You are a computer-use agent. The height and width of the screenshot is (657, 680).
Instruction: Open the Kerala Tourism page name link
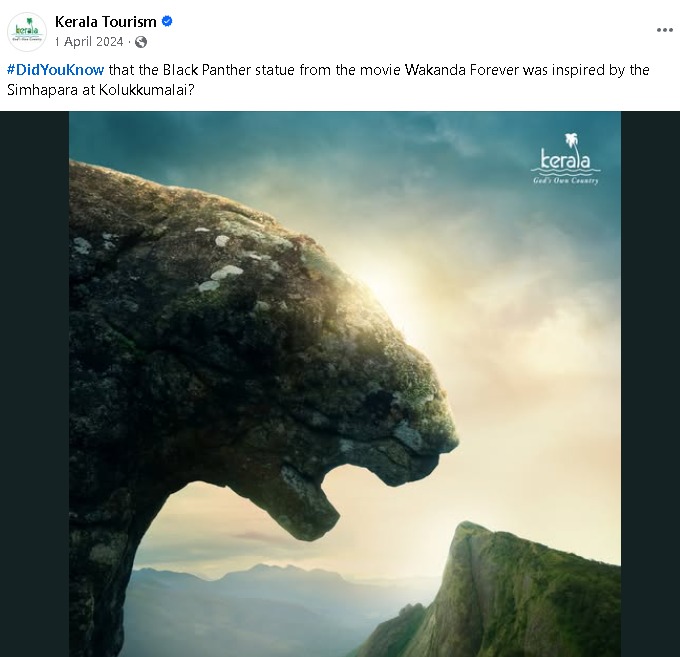105,21
